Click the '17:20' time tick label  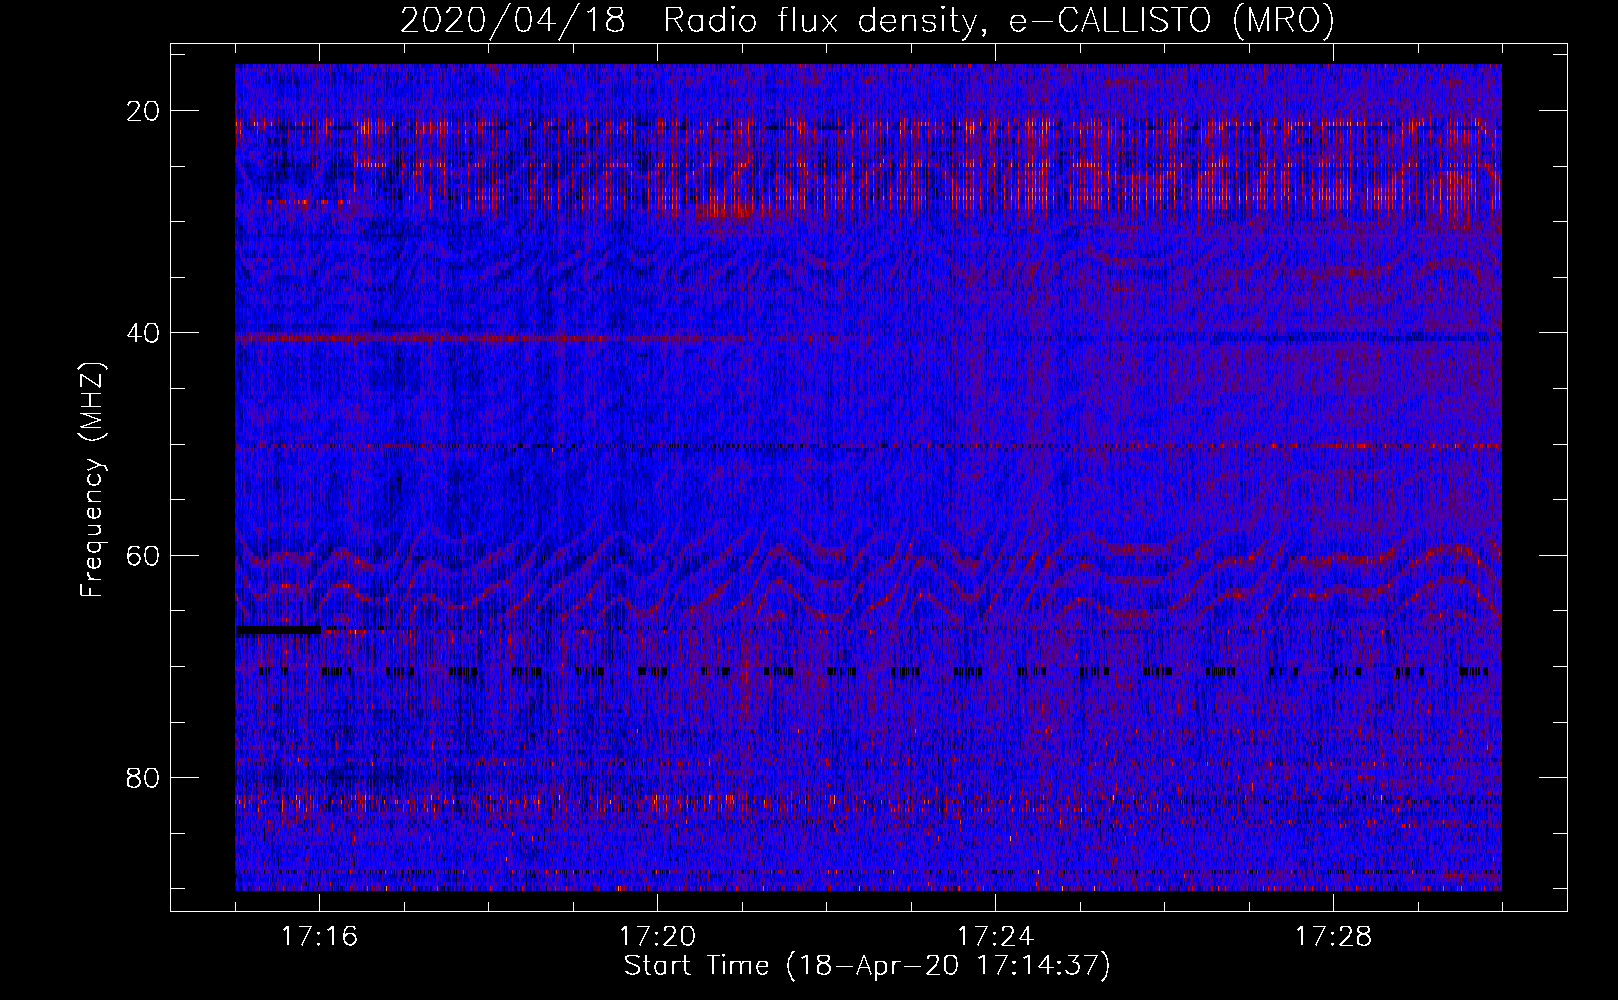(658, 937)
